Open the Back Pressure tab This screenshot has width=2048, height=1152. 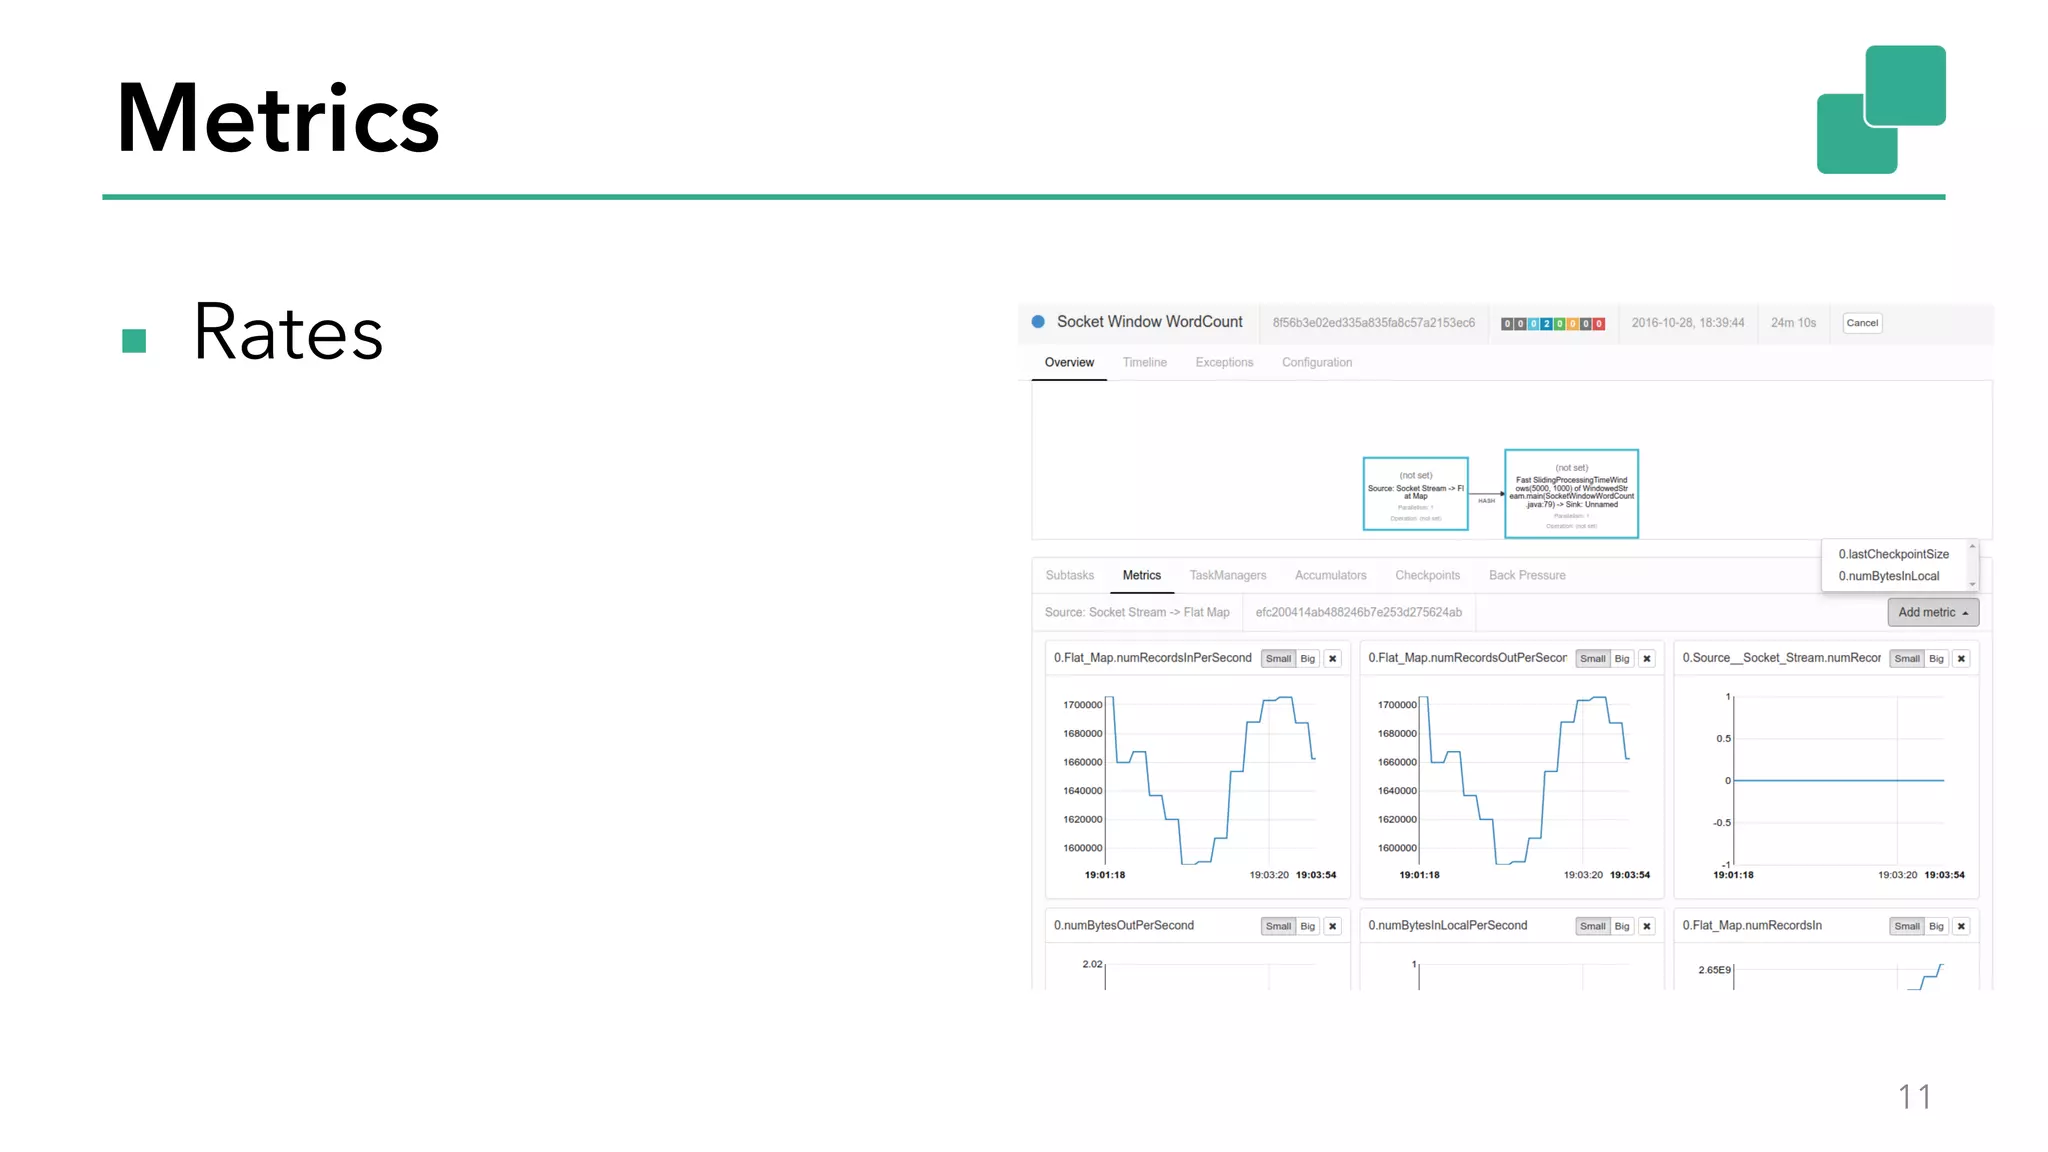1527,575
